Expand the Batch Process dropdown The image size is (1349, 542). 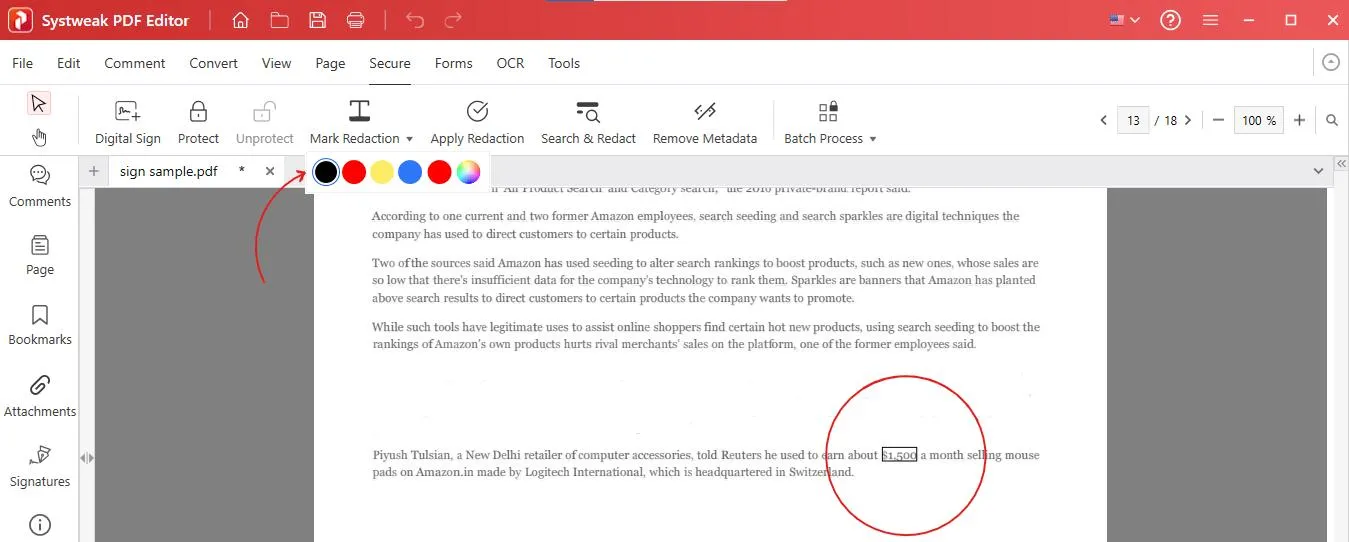coord(873,139)
